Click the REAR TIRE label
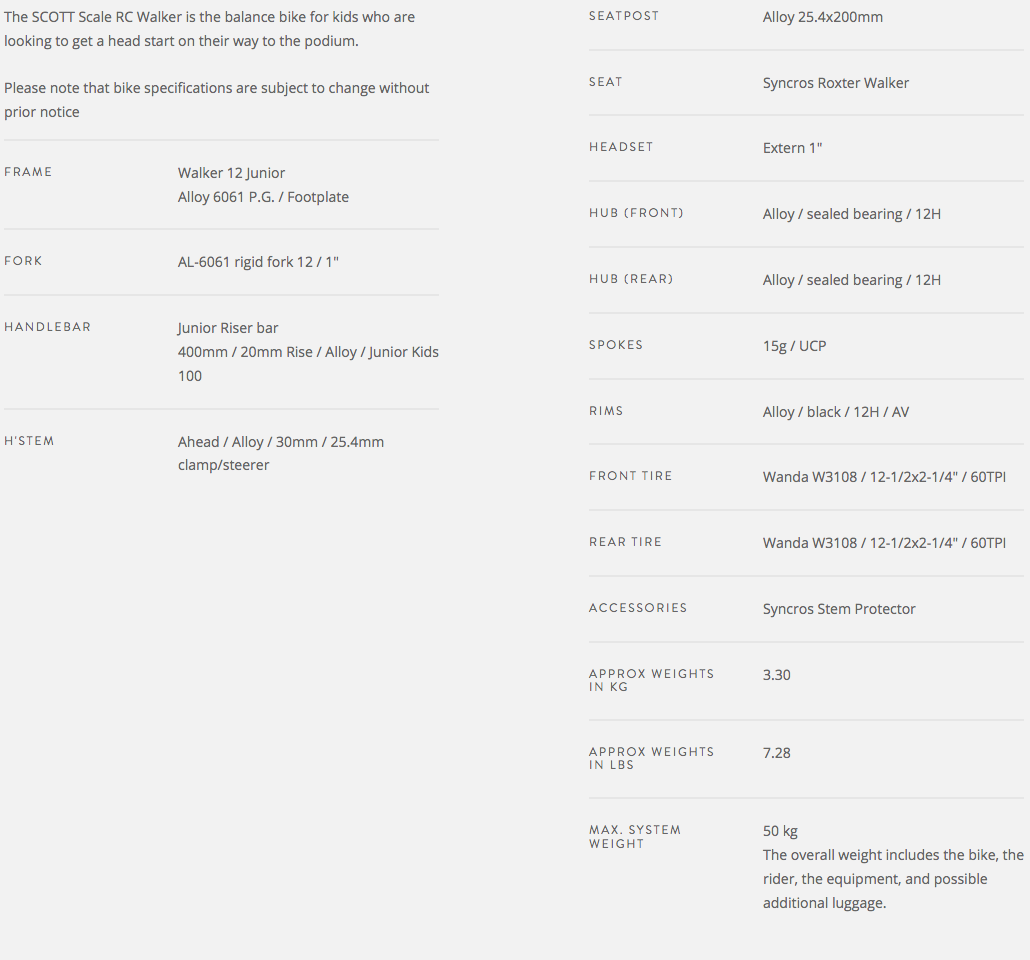 click(625, 542)
